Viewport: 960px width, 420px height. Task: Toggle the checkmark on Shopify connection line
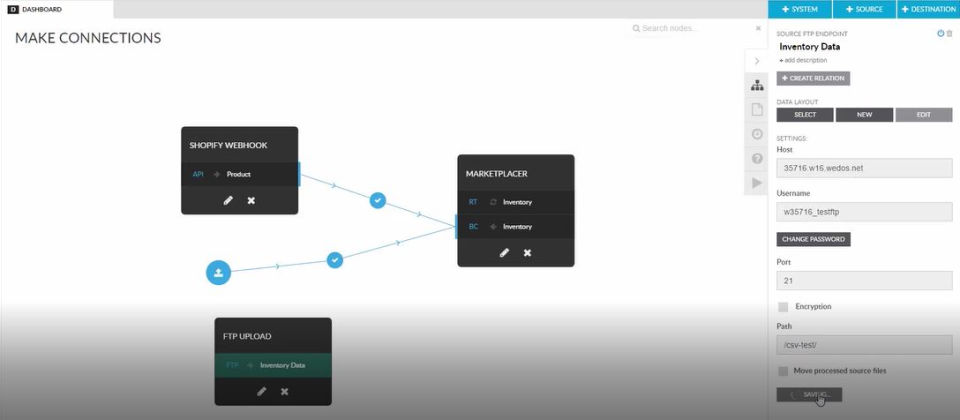click(378, 200)
